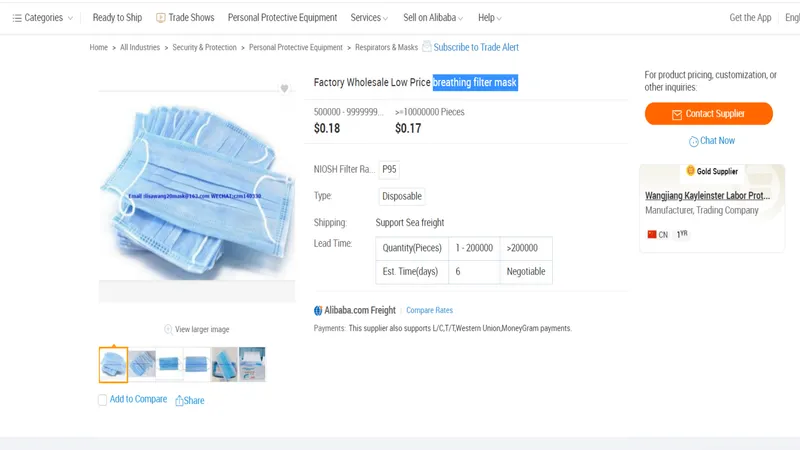This screenshot has width=800, height=450.
Task: Click the Alibaba.com Freight globe icon
Action: [318, 311]
